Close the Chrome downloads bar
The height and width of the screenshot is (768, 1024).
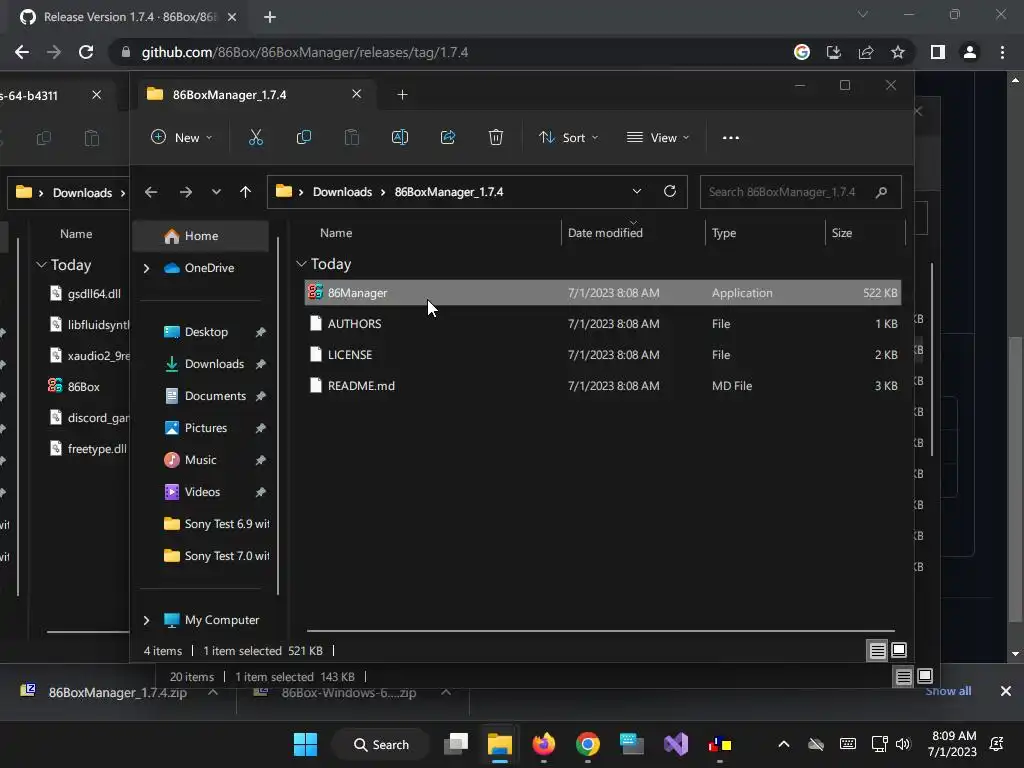pyautogui.click(x=1006, y=691)
